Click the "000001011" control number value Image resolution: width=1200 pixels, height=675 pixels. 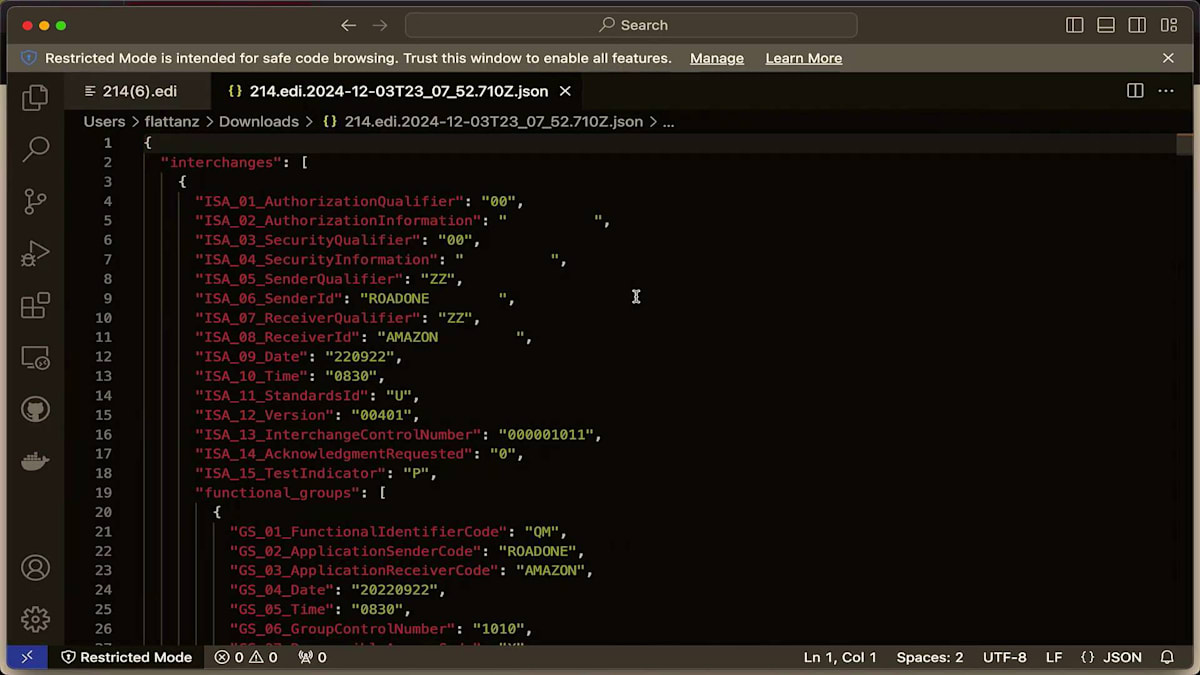(546, 434)
